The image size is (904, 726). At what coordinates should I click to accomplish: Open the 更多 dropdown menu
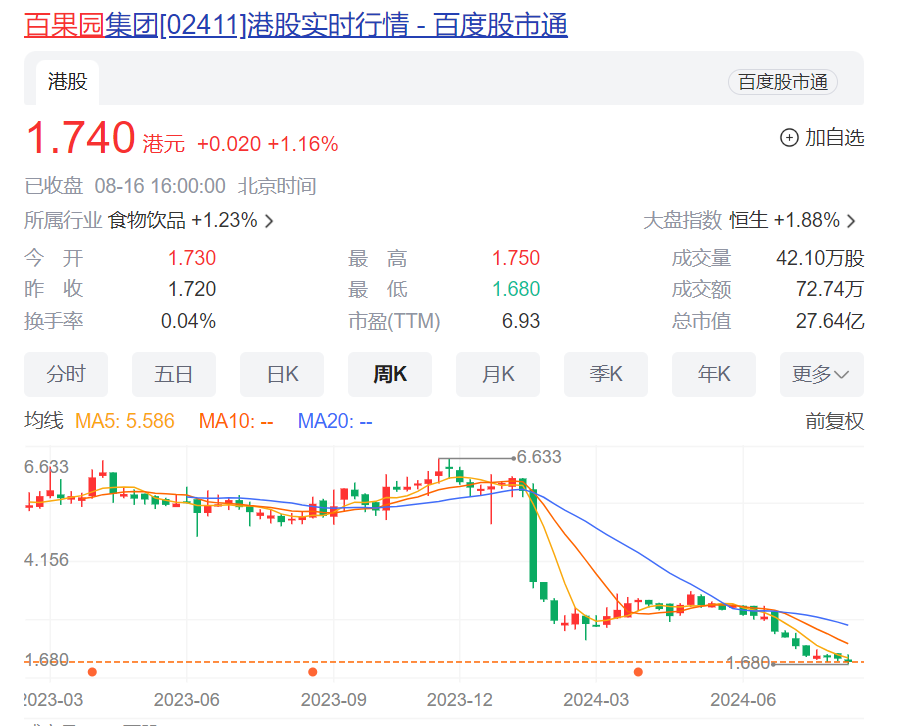point(821,374)
